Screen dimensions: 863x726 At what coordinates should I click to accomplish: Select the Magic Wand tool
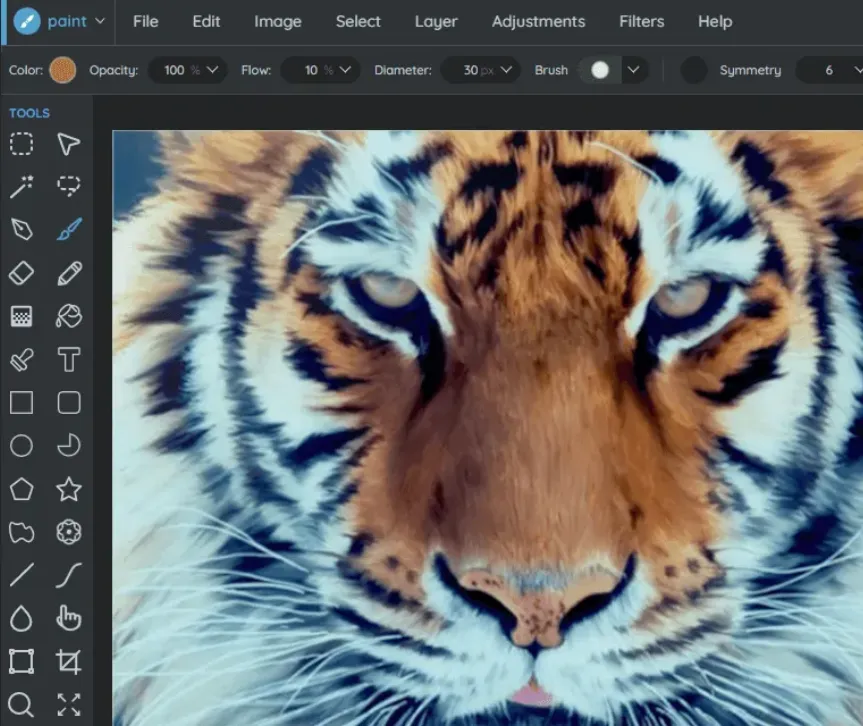click(21, 186)
